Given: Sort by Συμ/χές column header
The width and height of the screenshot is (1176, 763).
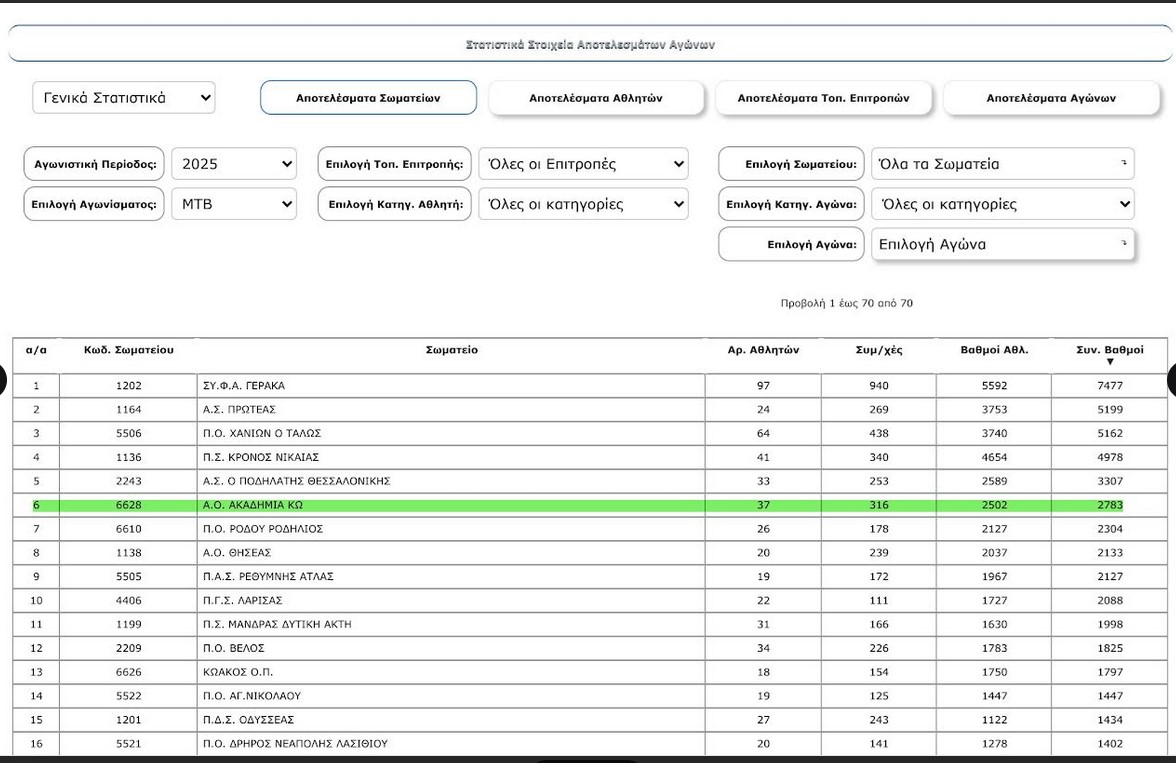Looking at the screenshot, I should tap(878, 350).
